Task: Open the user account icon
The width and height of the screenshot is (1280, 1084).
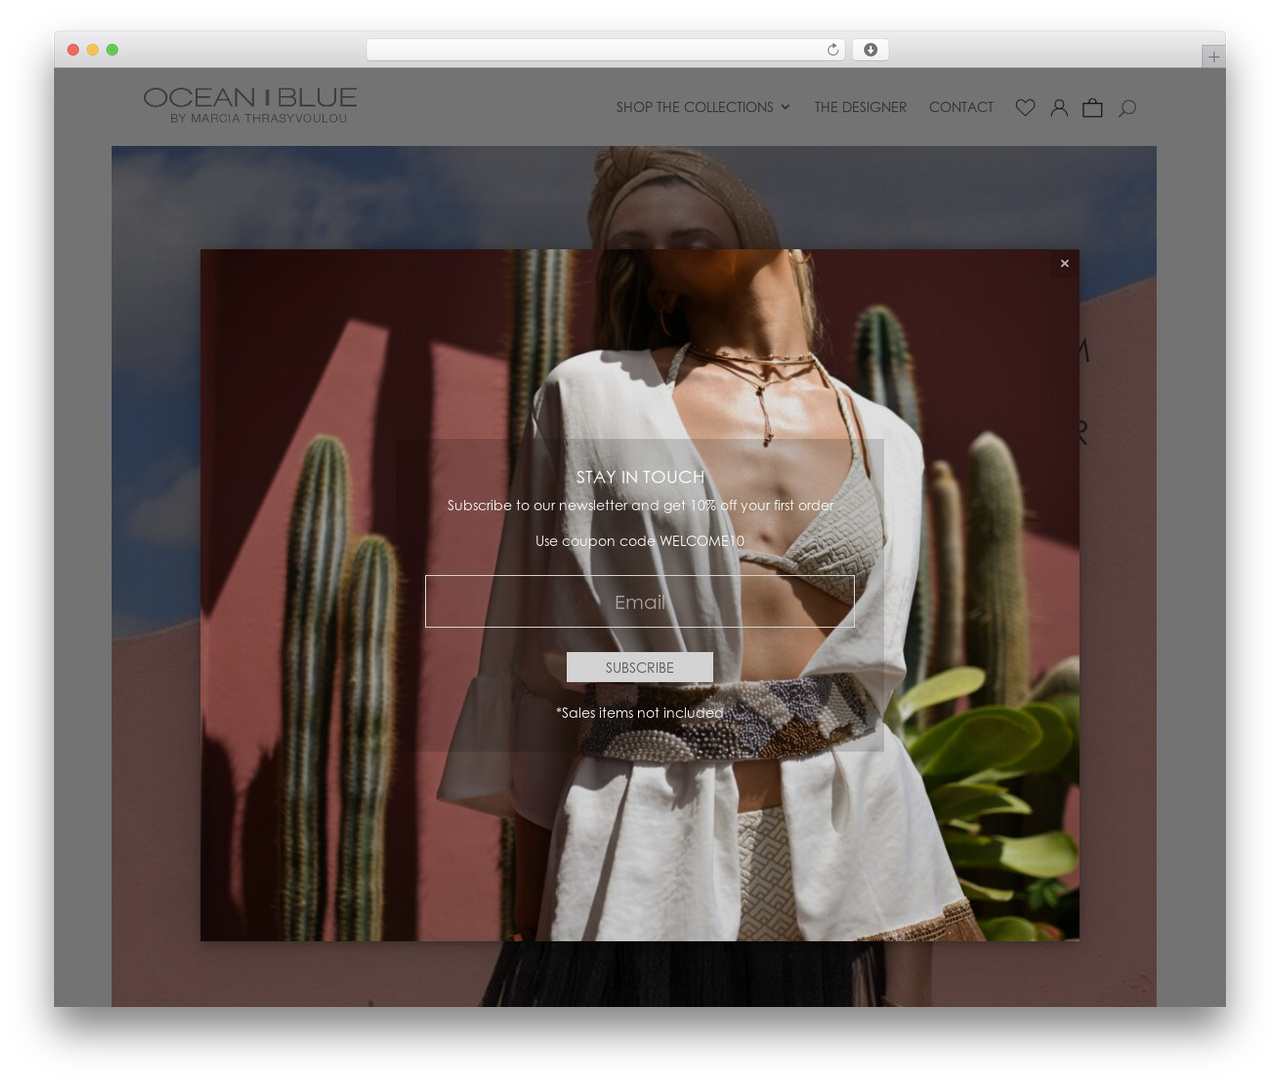Action: point(1059,107)
